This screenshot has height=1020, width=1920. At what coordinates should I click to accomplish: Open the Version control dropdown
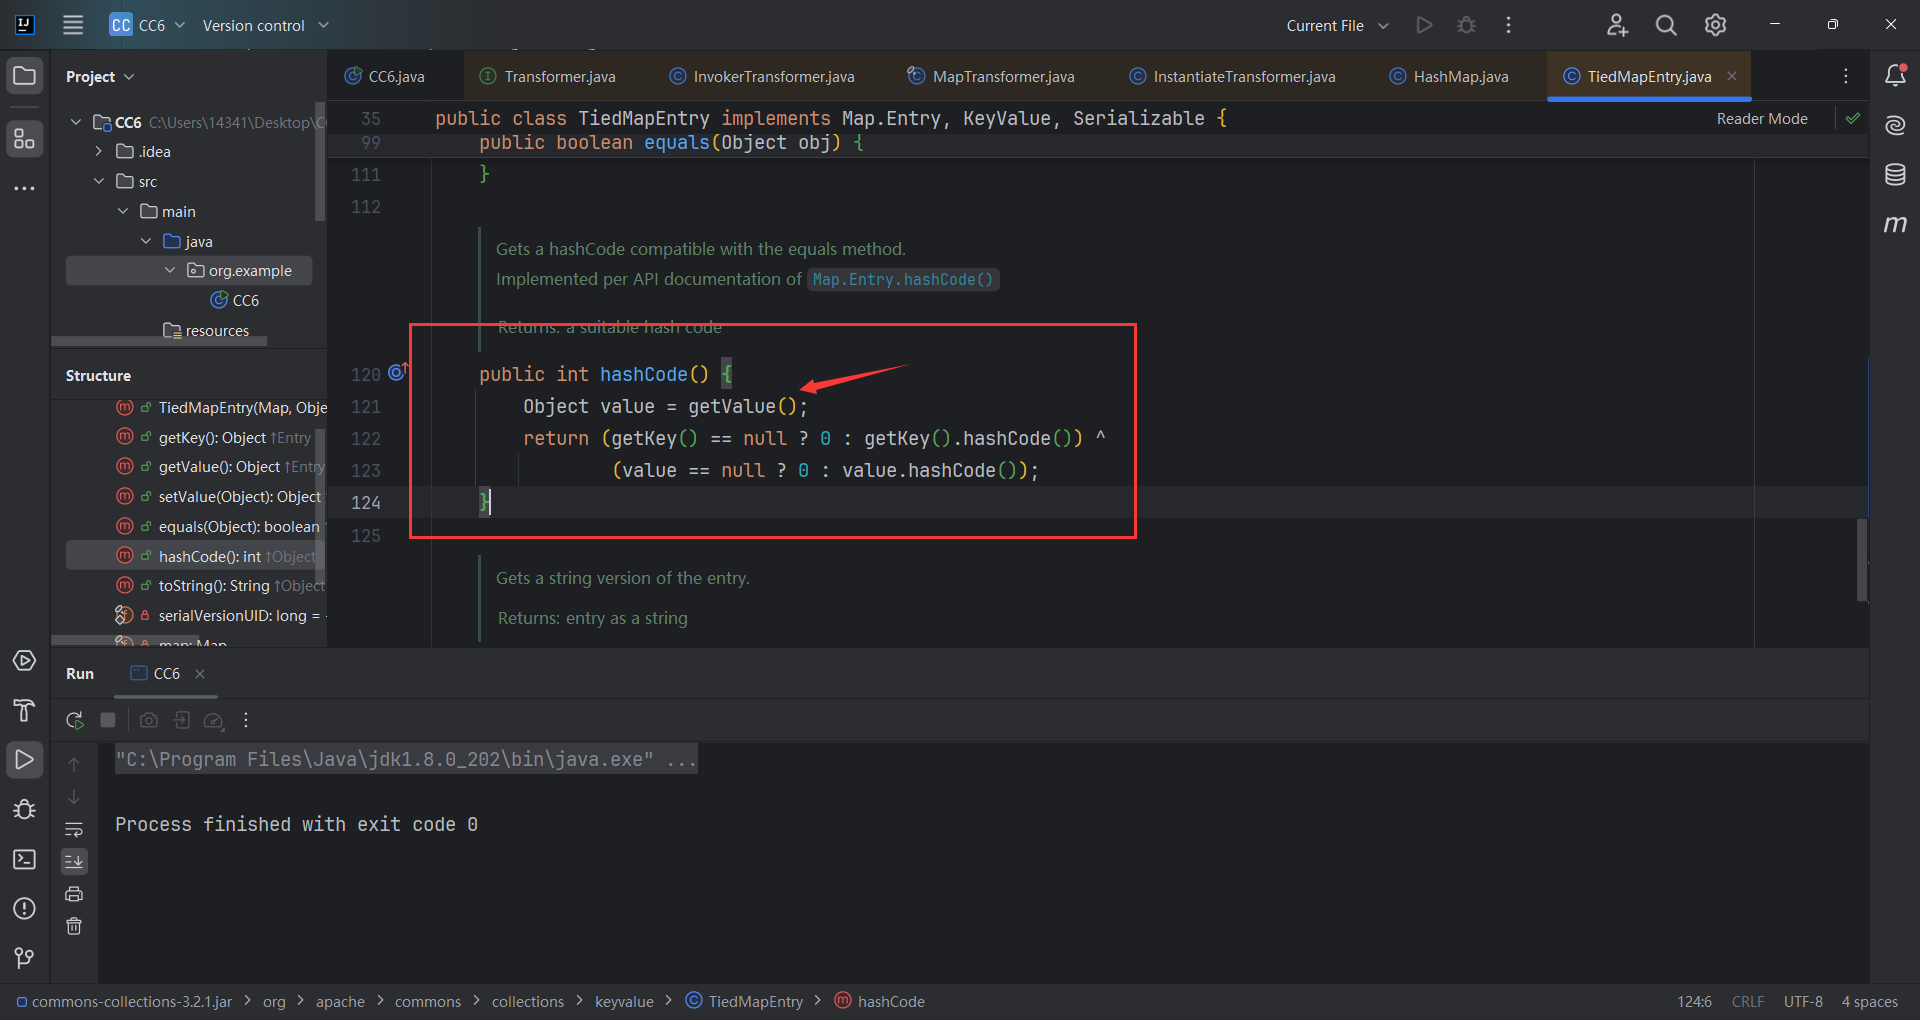pos(265,25)
